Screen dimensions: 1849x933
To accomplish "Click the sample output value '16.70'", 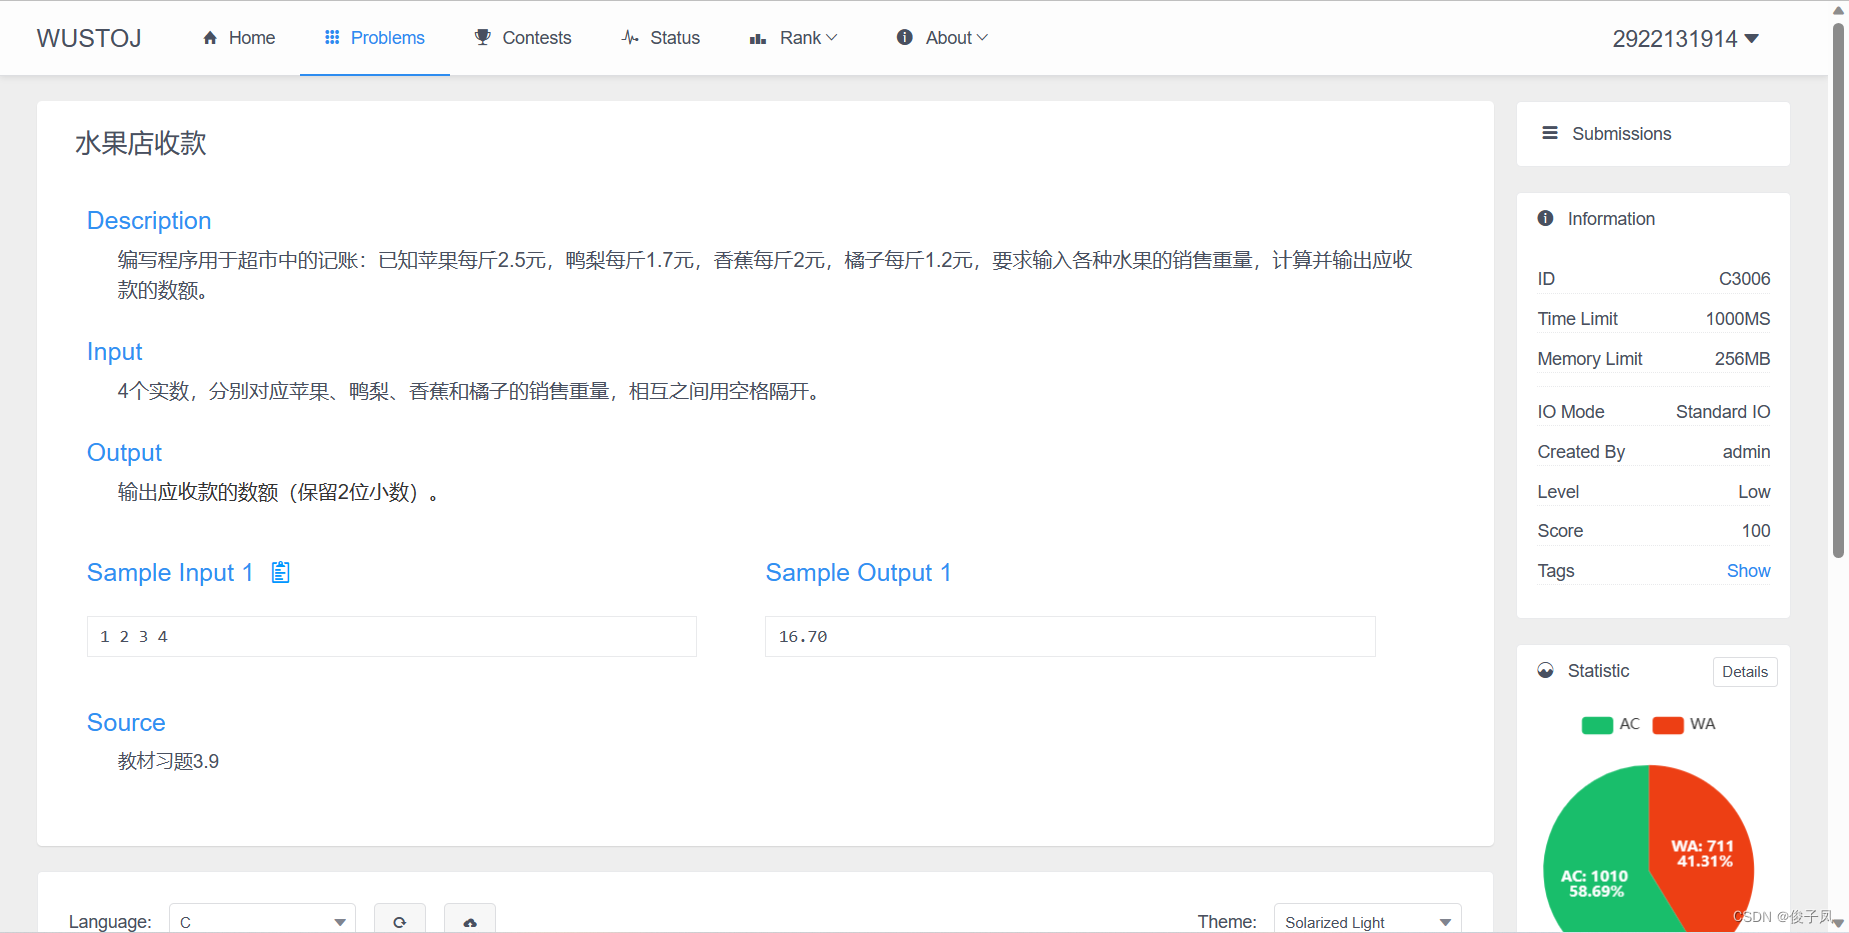I will [x=803, y=637].
